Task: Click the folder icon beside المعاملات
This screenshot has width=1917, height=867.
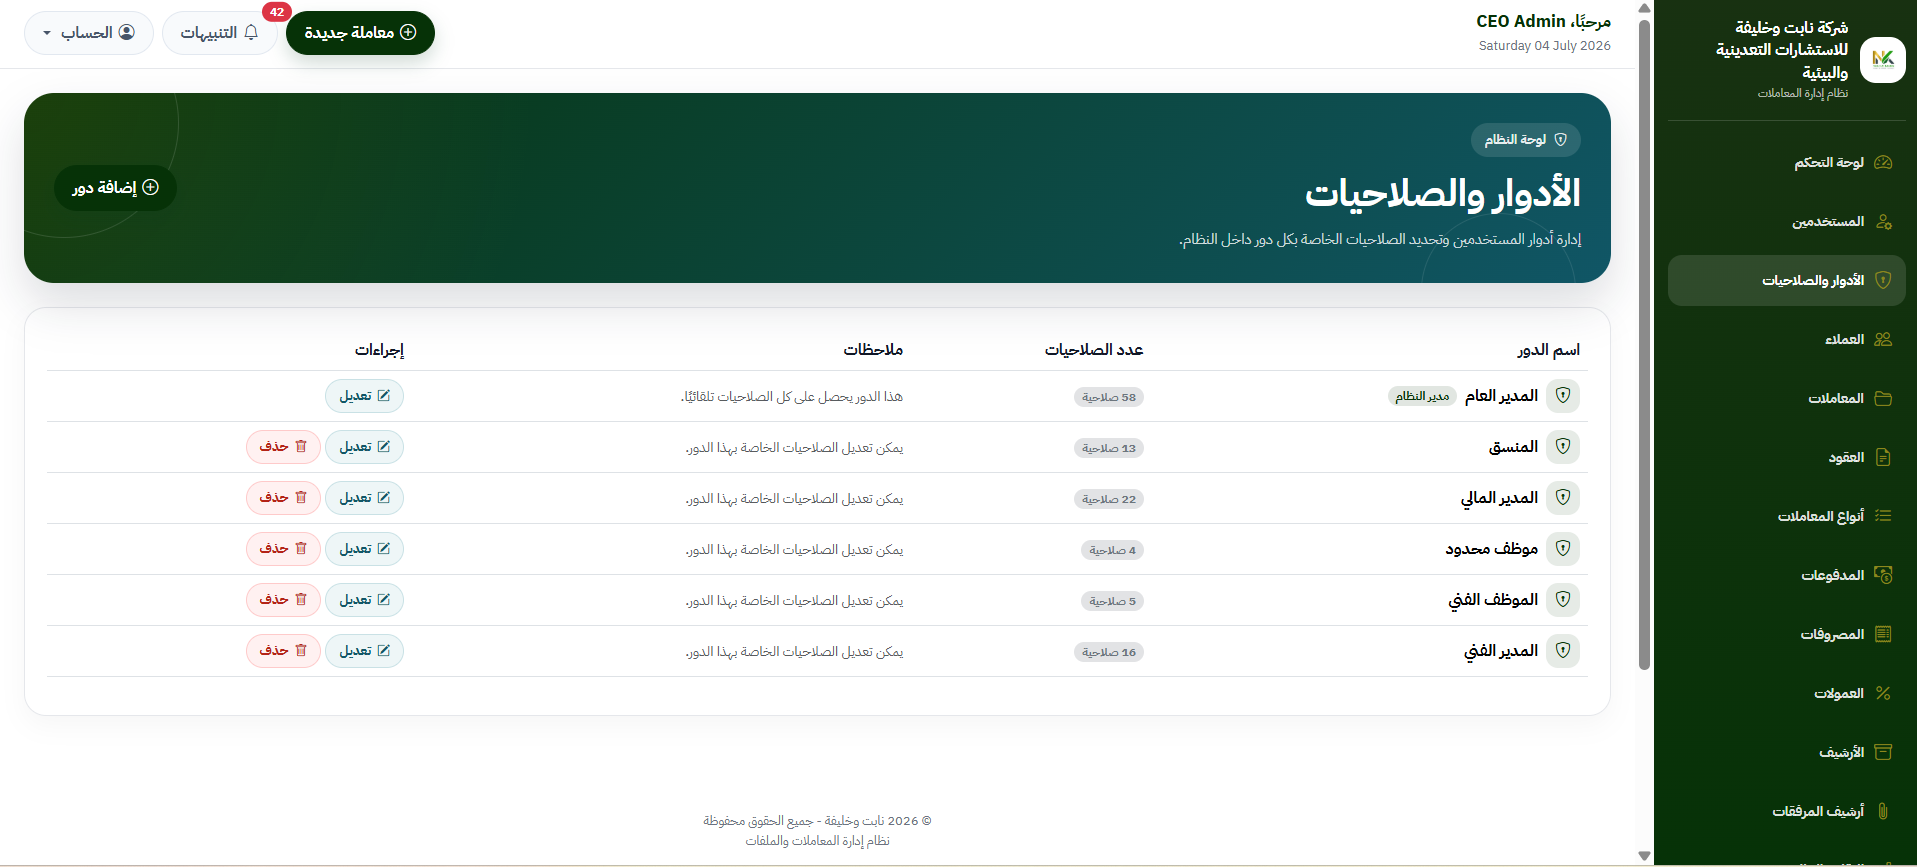Action: (x=1883, y=399)
